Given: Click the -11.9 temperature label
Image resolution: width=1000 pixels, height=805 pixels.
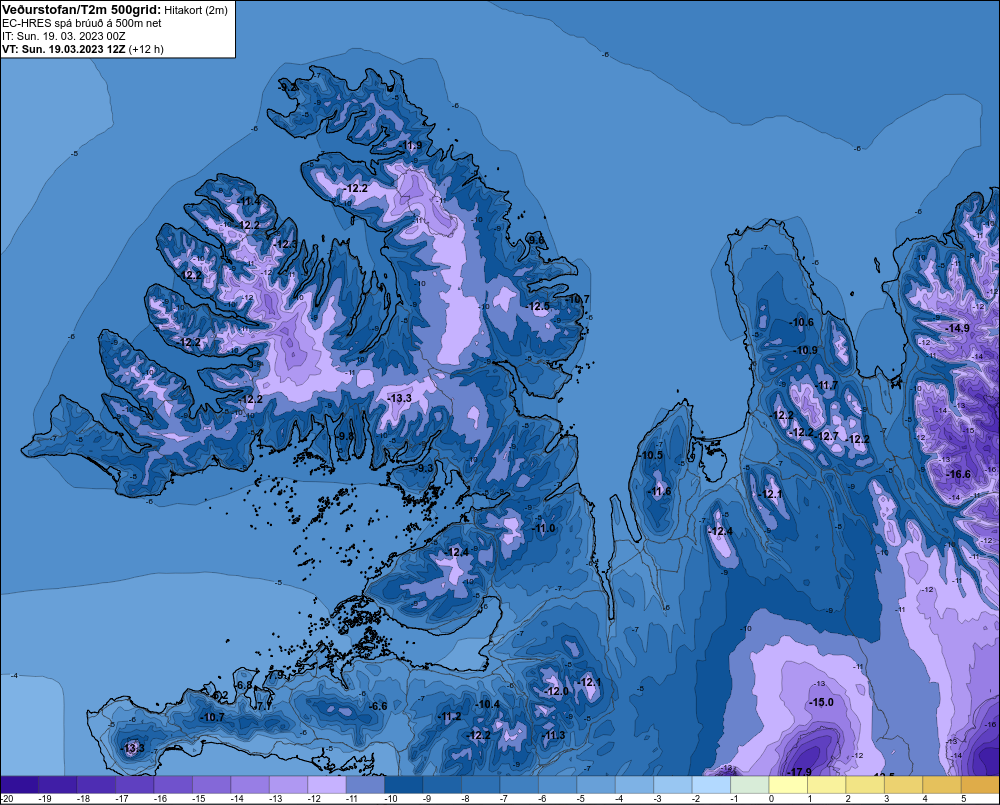Looking at the screenshot, I should tap(411, 145).
